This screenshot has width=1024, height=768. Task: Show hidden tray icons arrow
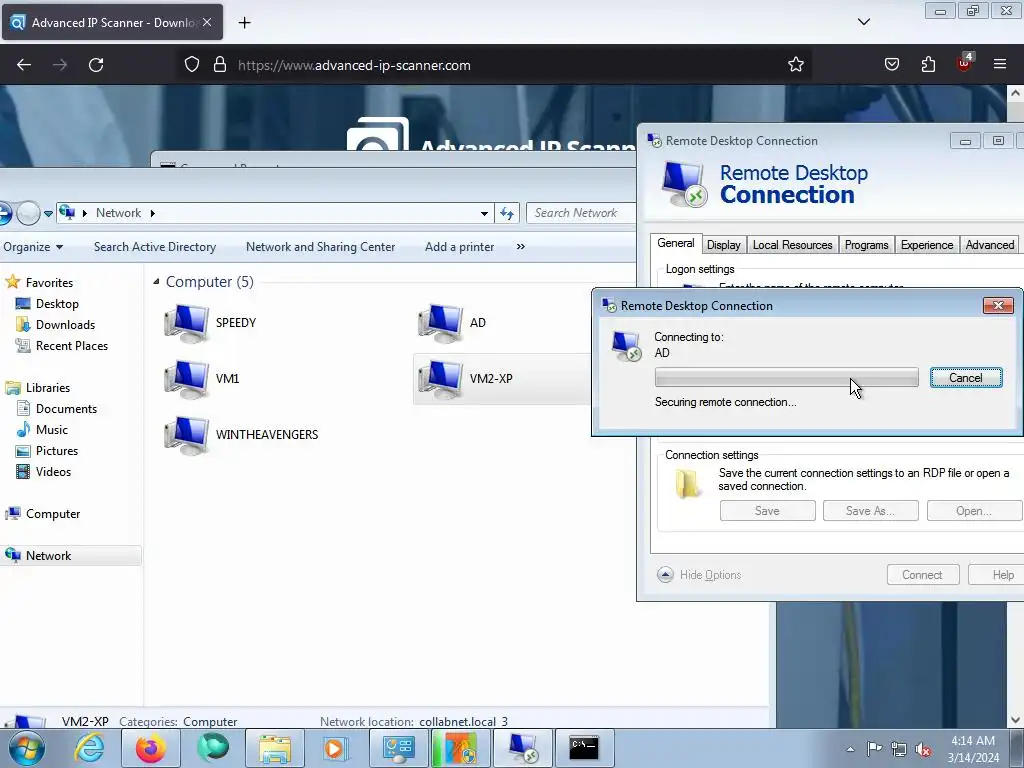[850, 749]
